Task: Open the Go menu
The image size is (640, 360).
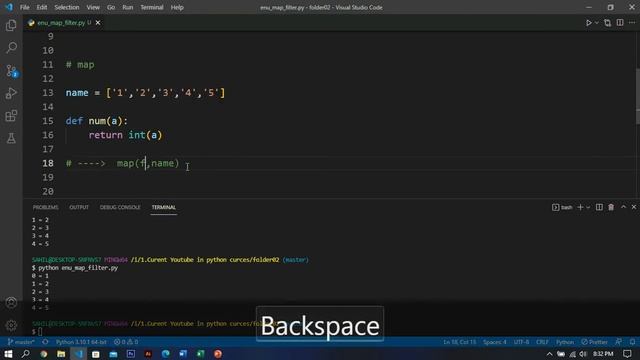Action: tap(111, 7)
